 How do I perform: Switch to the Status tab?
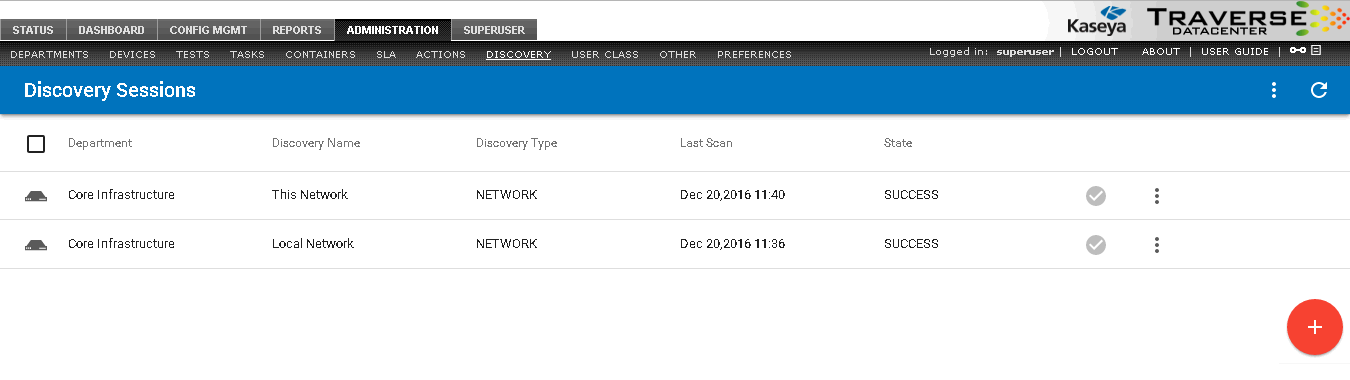click(33, 30)
